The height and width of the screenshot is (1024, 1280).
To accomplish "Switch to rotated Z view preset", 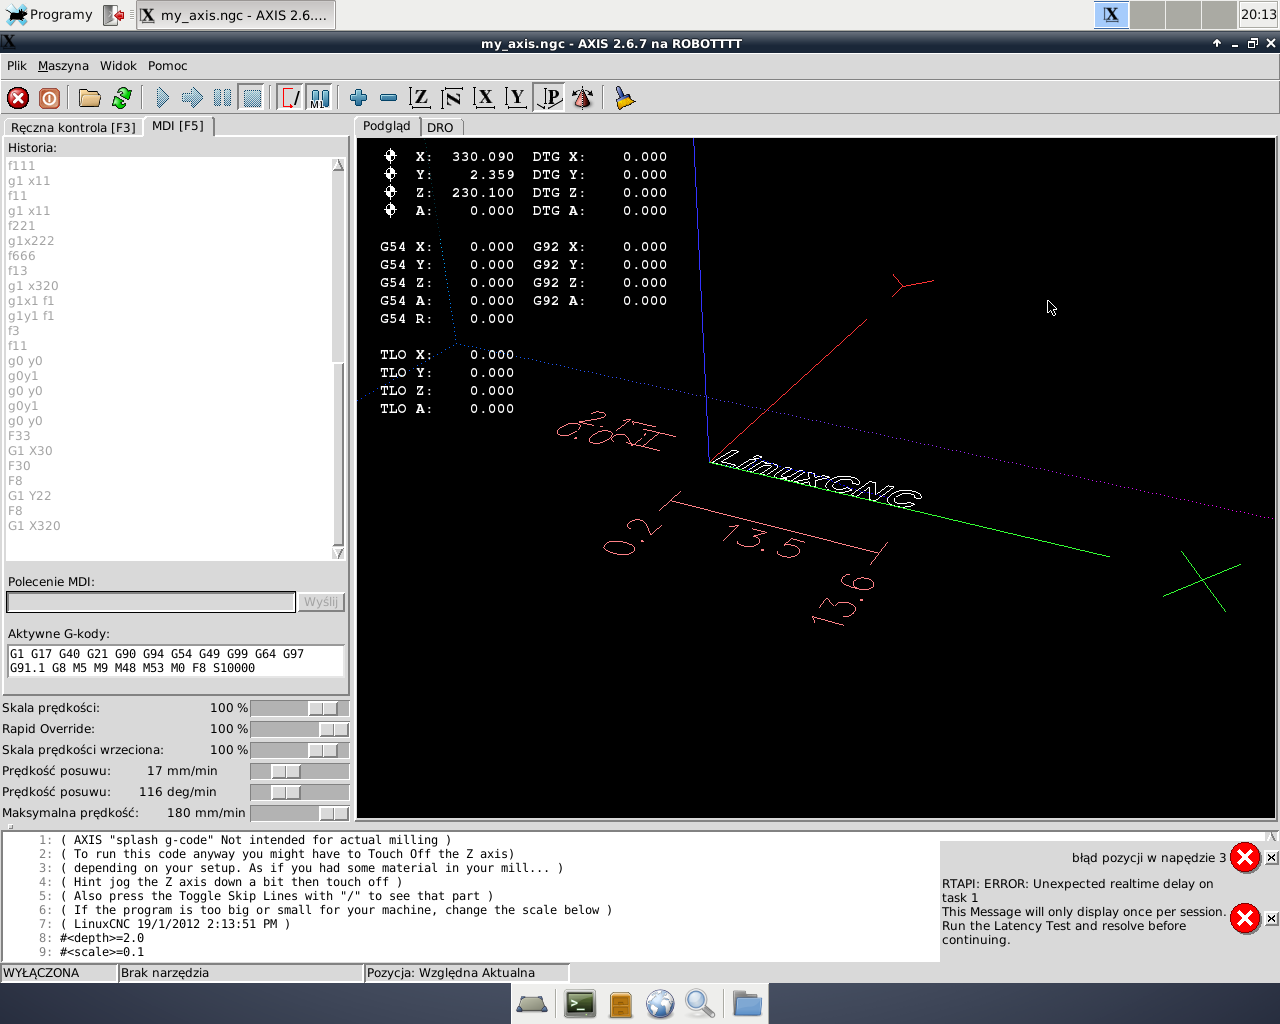I will point(452,98).
